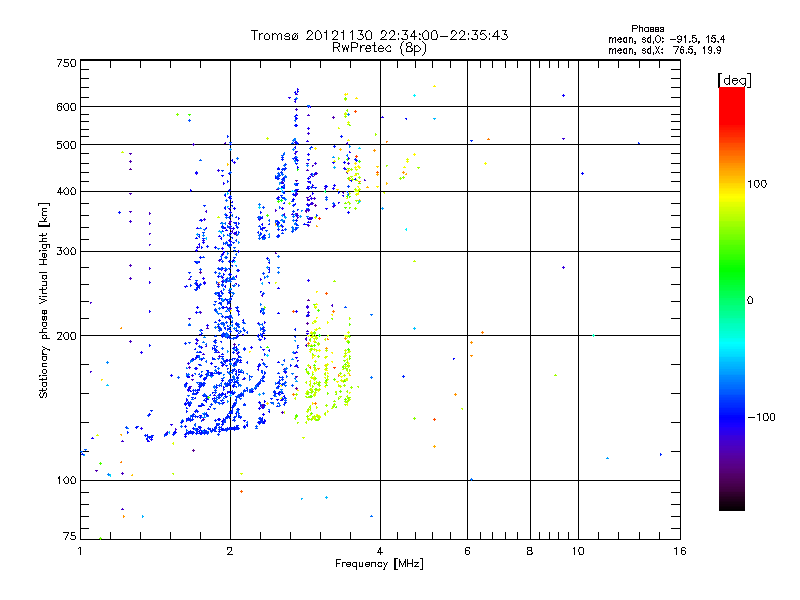Click the y-axis '750' tick label
Image resolution: width=800 pixels, height=600 pixels.
tap(66, 63)
